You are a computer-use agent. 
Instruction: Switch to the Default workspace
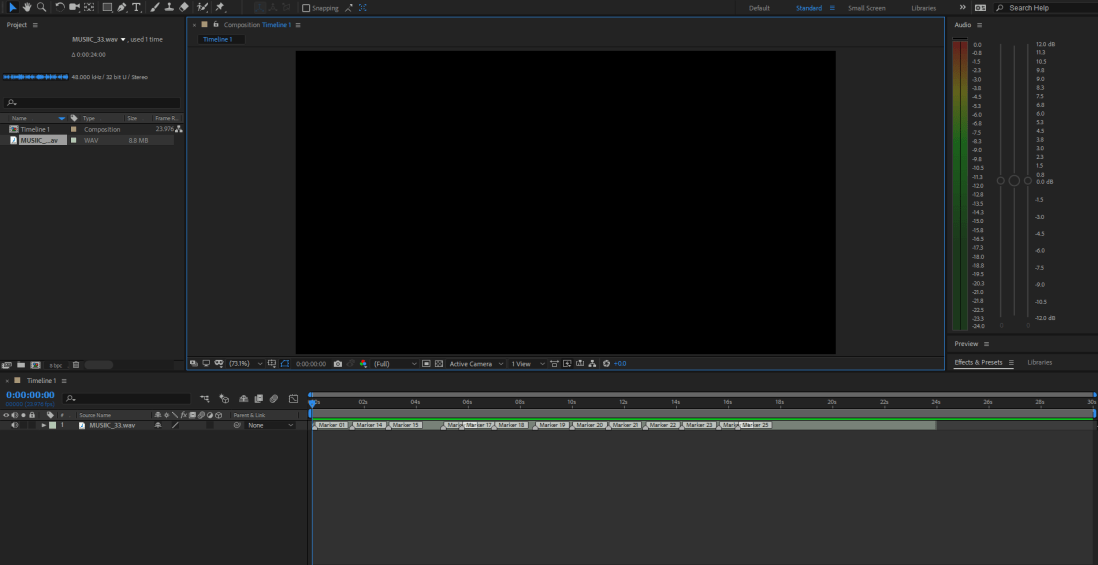(x=759, y=8)
